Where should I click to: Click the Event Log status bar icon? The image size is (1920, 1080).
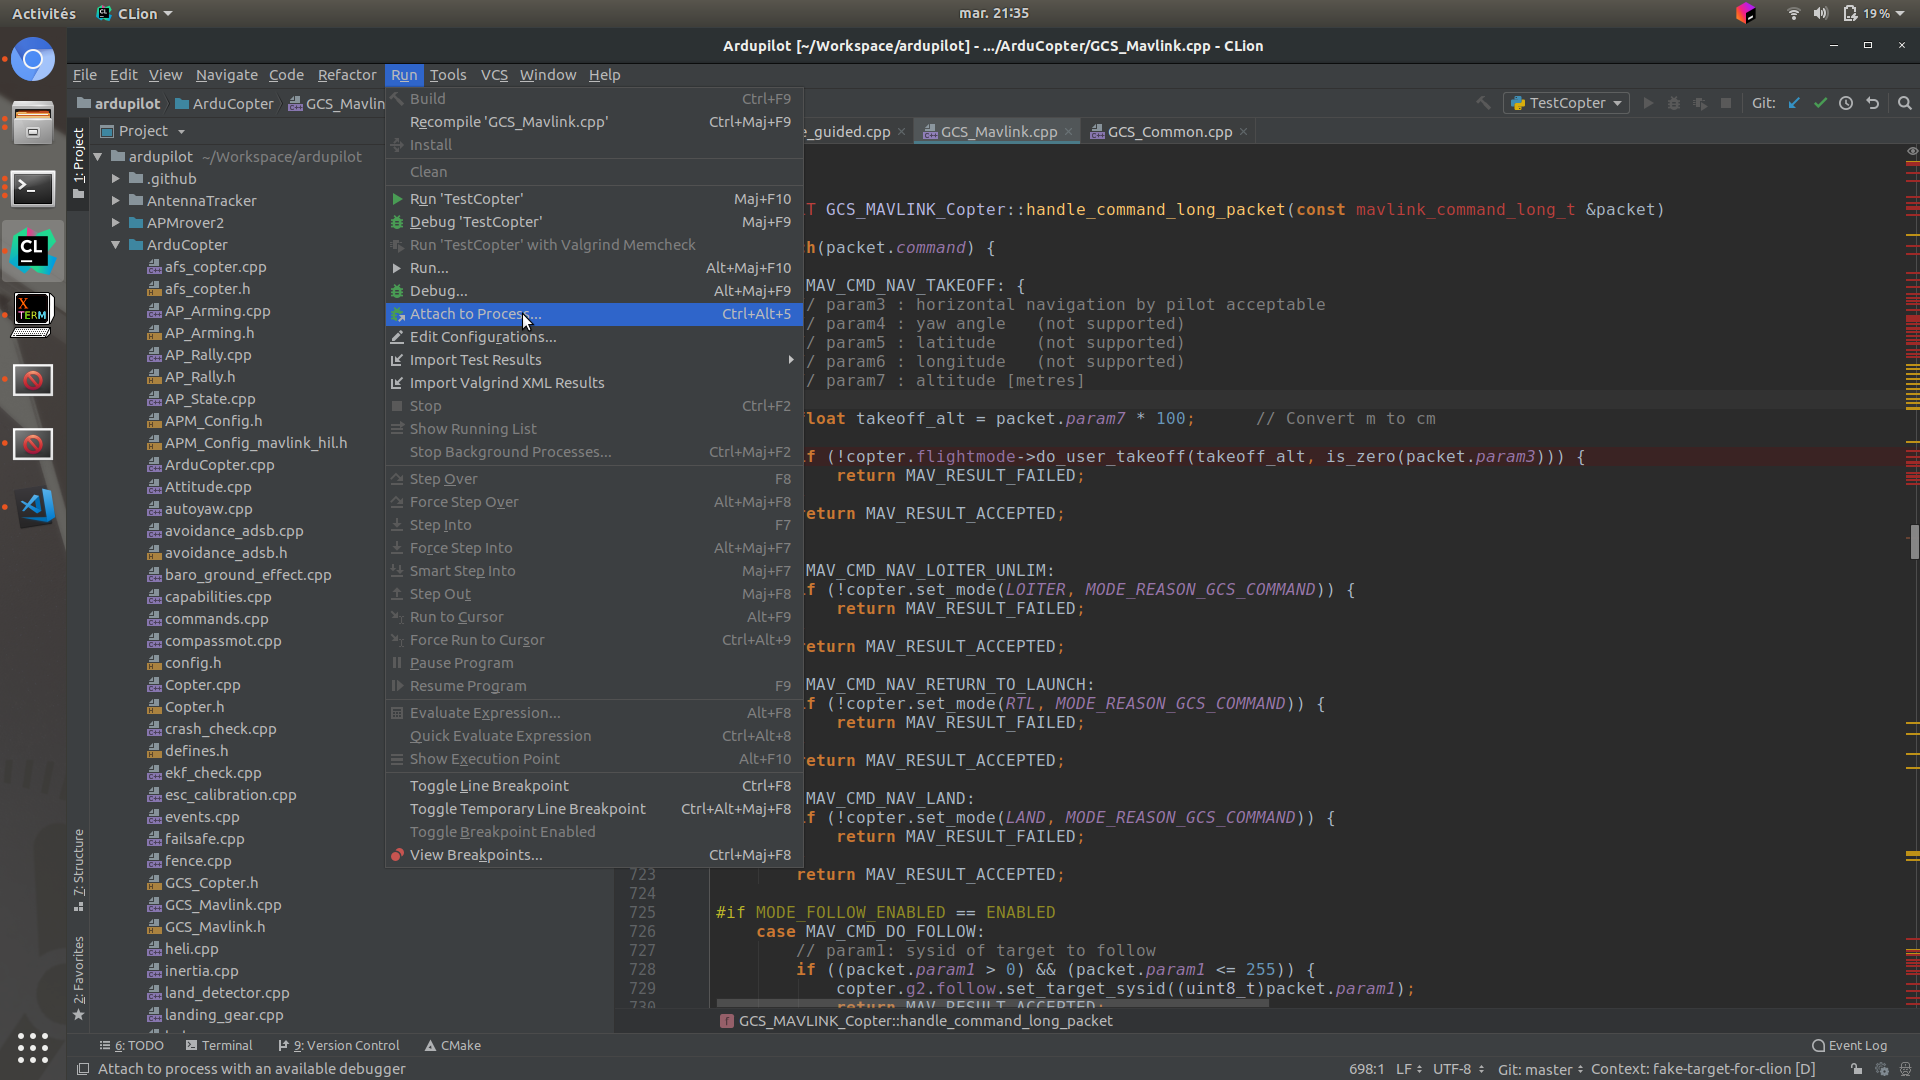(x=1849, y=1045)
